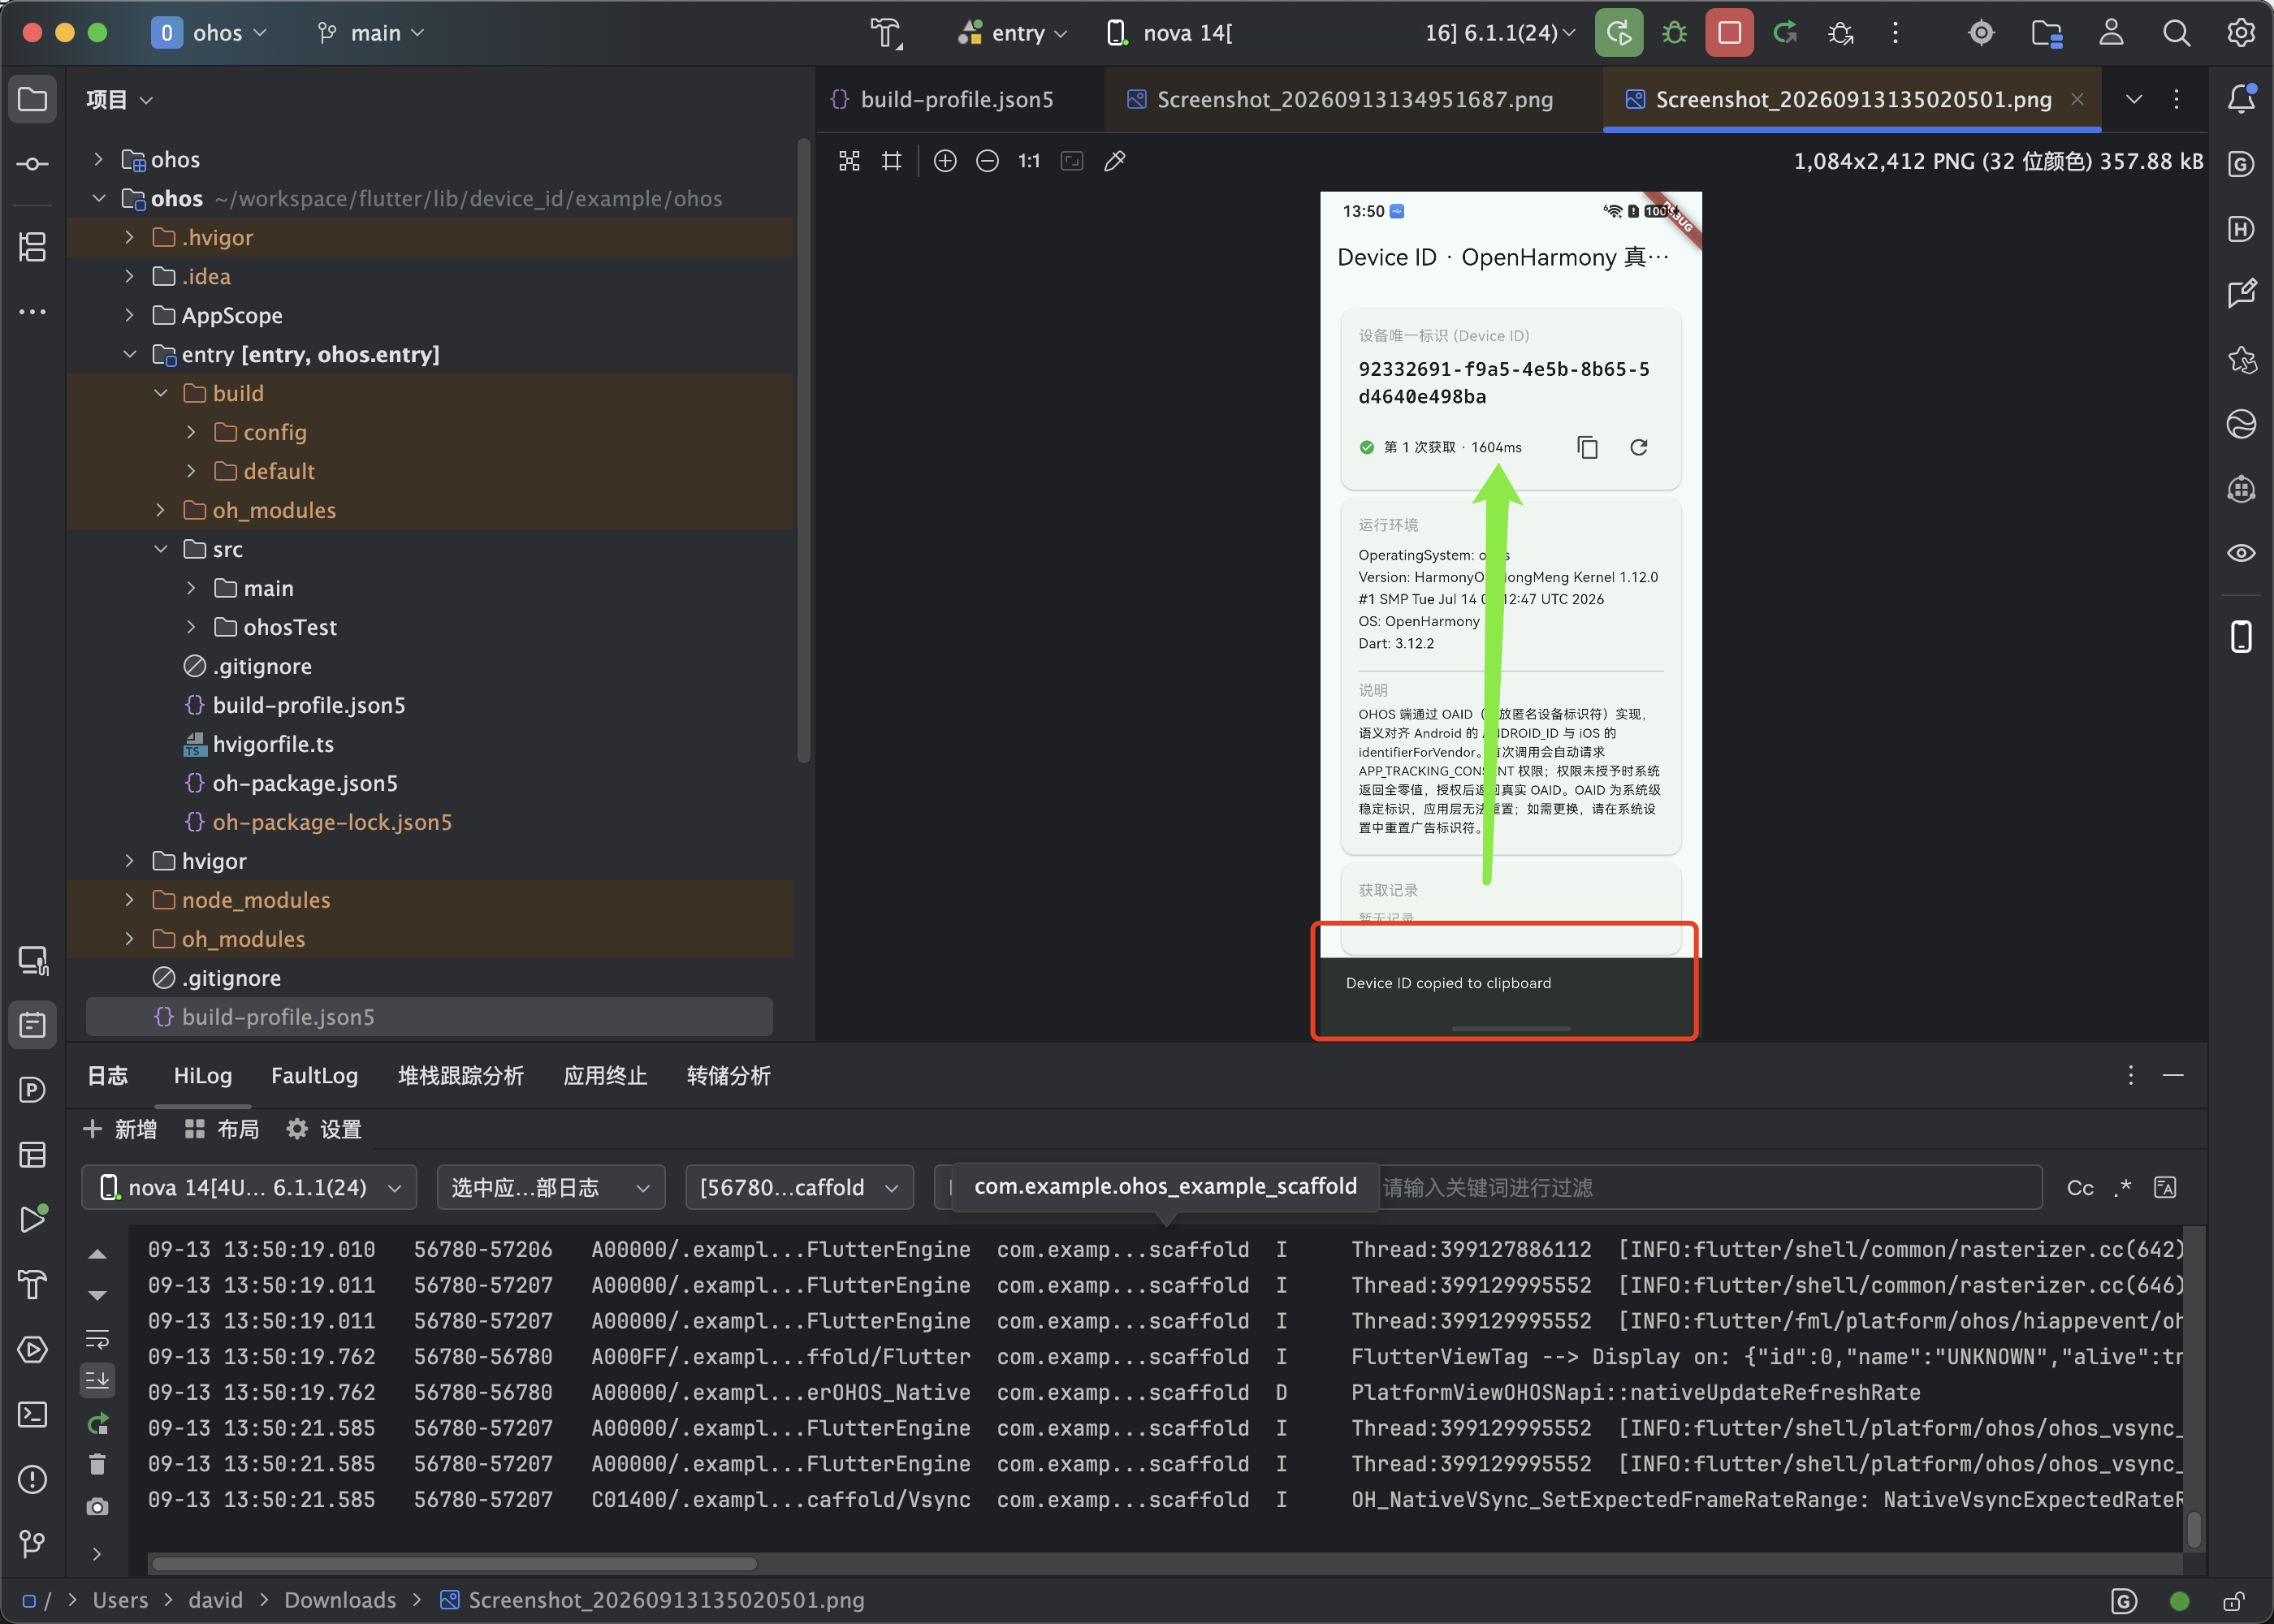This screenshot has width=2274, height=1624.
Task: Click the log horizontal scrollbar
Action: 455,1564
